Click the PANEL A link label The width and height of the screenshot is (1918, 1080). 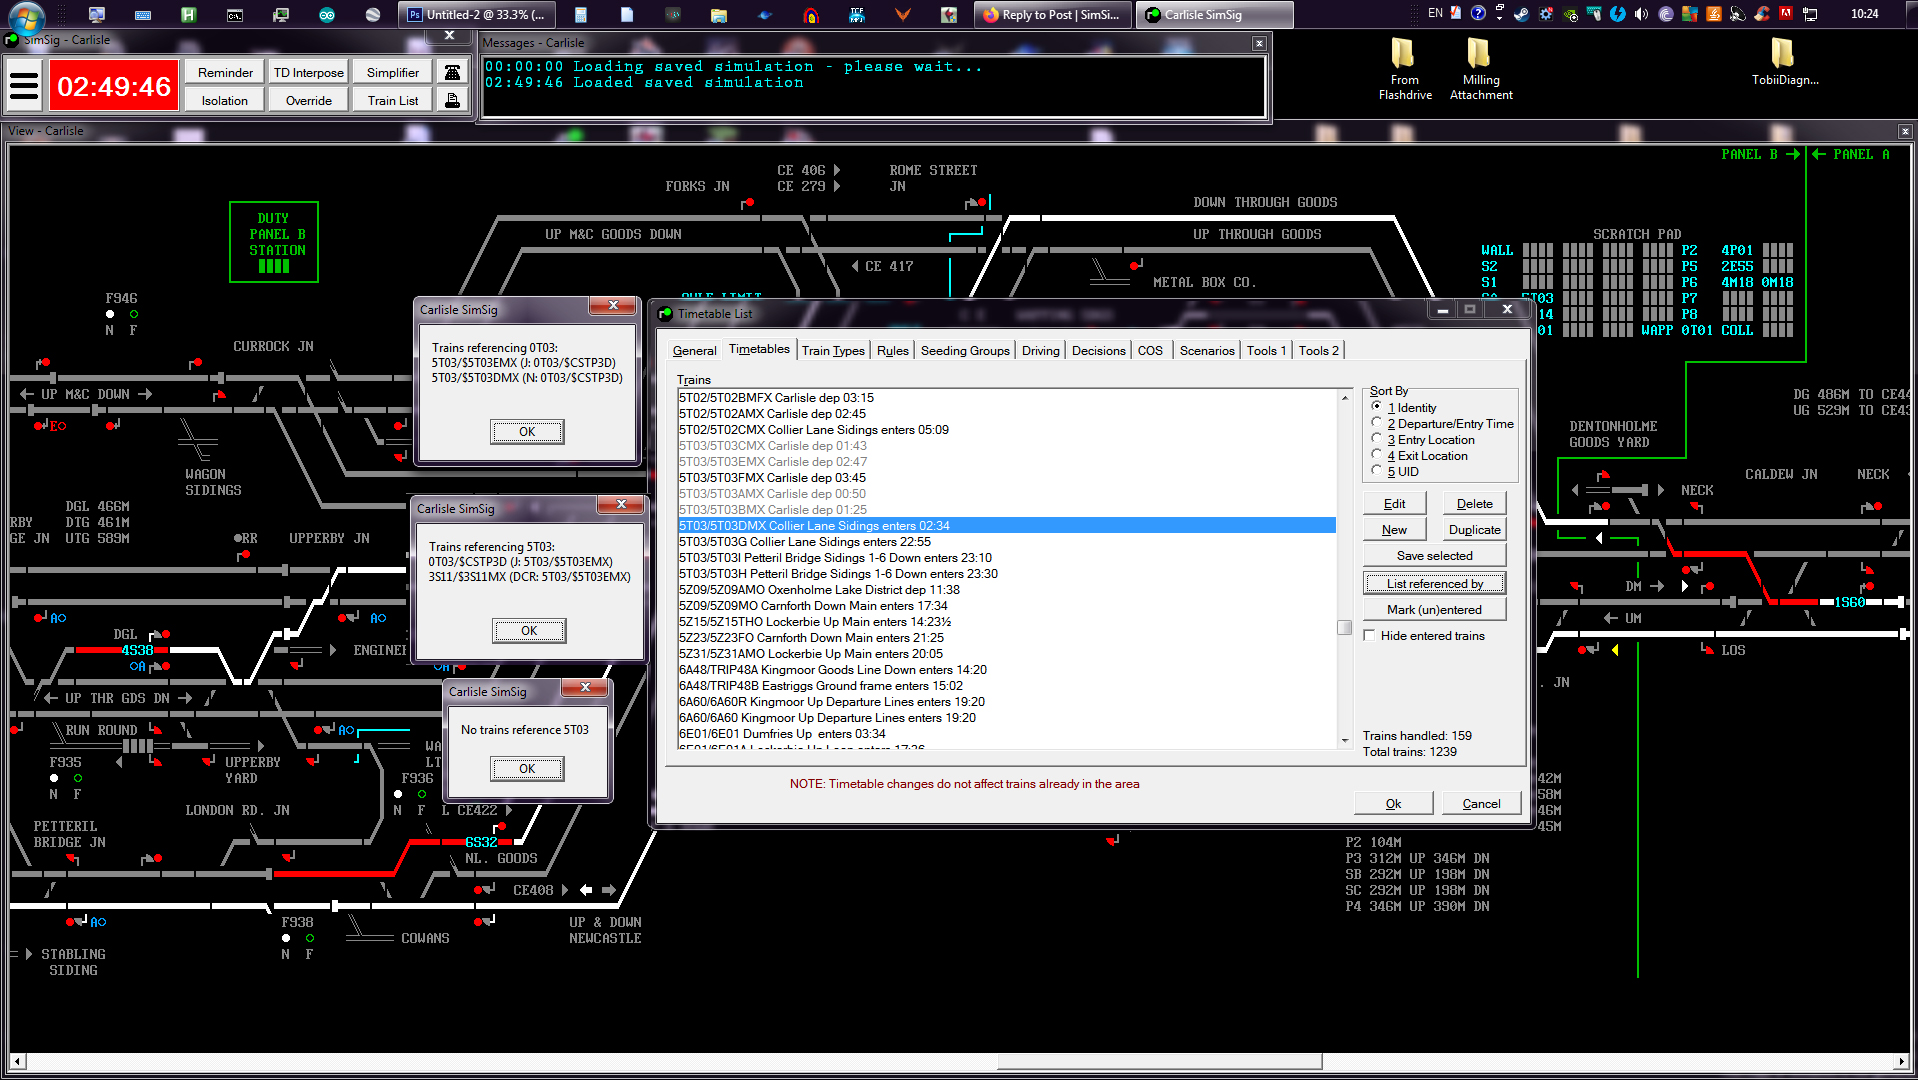click(x=1860, y=154)
